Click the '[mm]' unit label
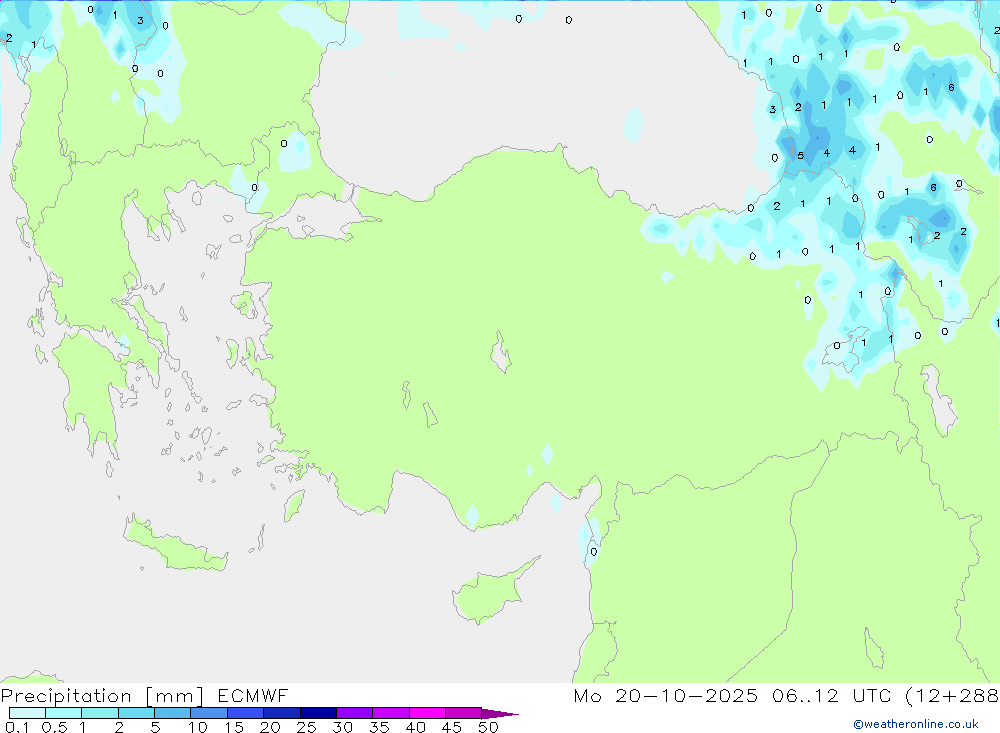 point(175,696)
